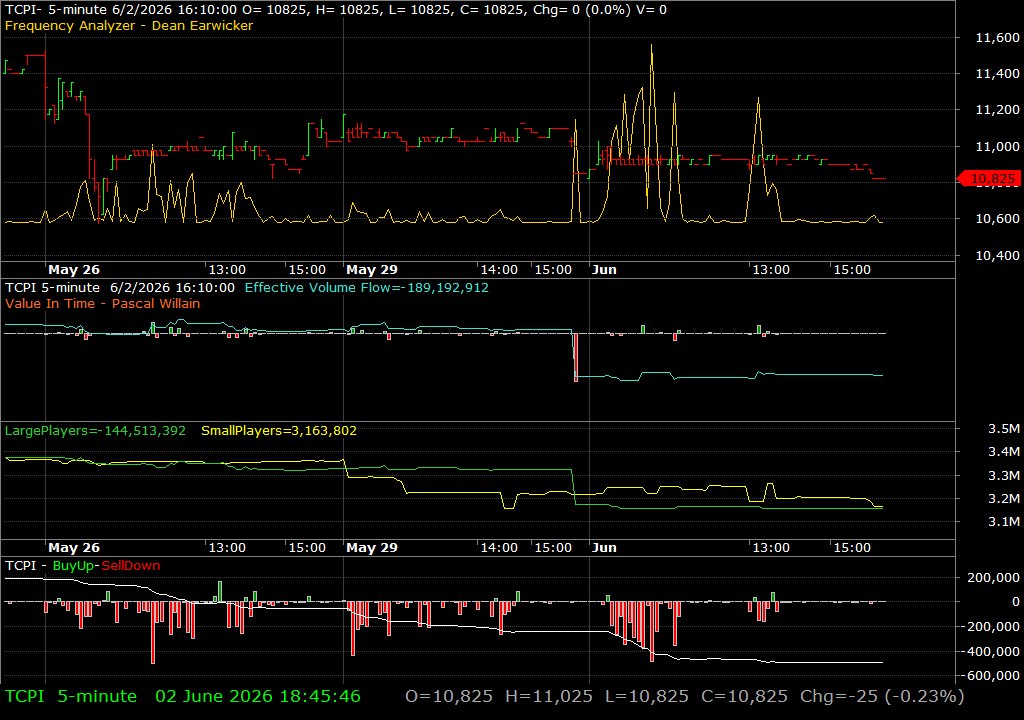Click the 'SmallPlayers=3,163,802' legend label

(279, 431)
